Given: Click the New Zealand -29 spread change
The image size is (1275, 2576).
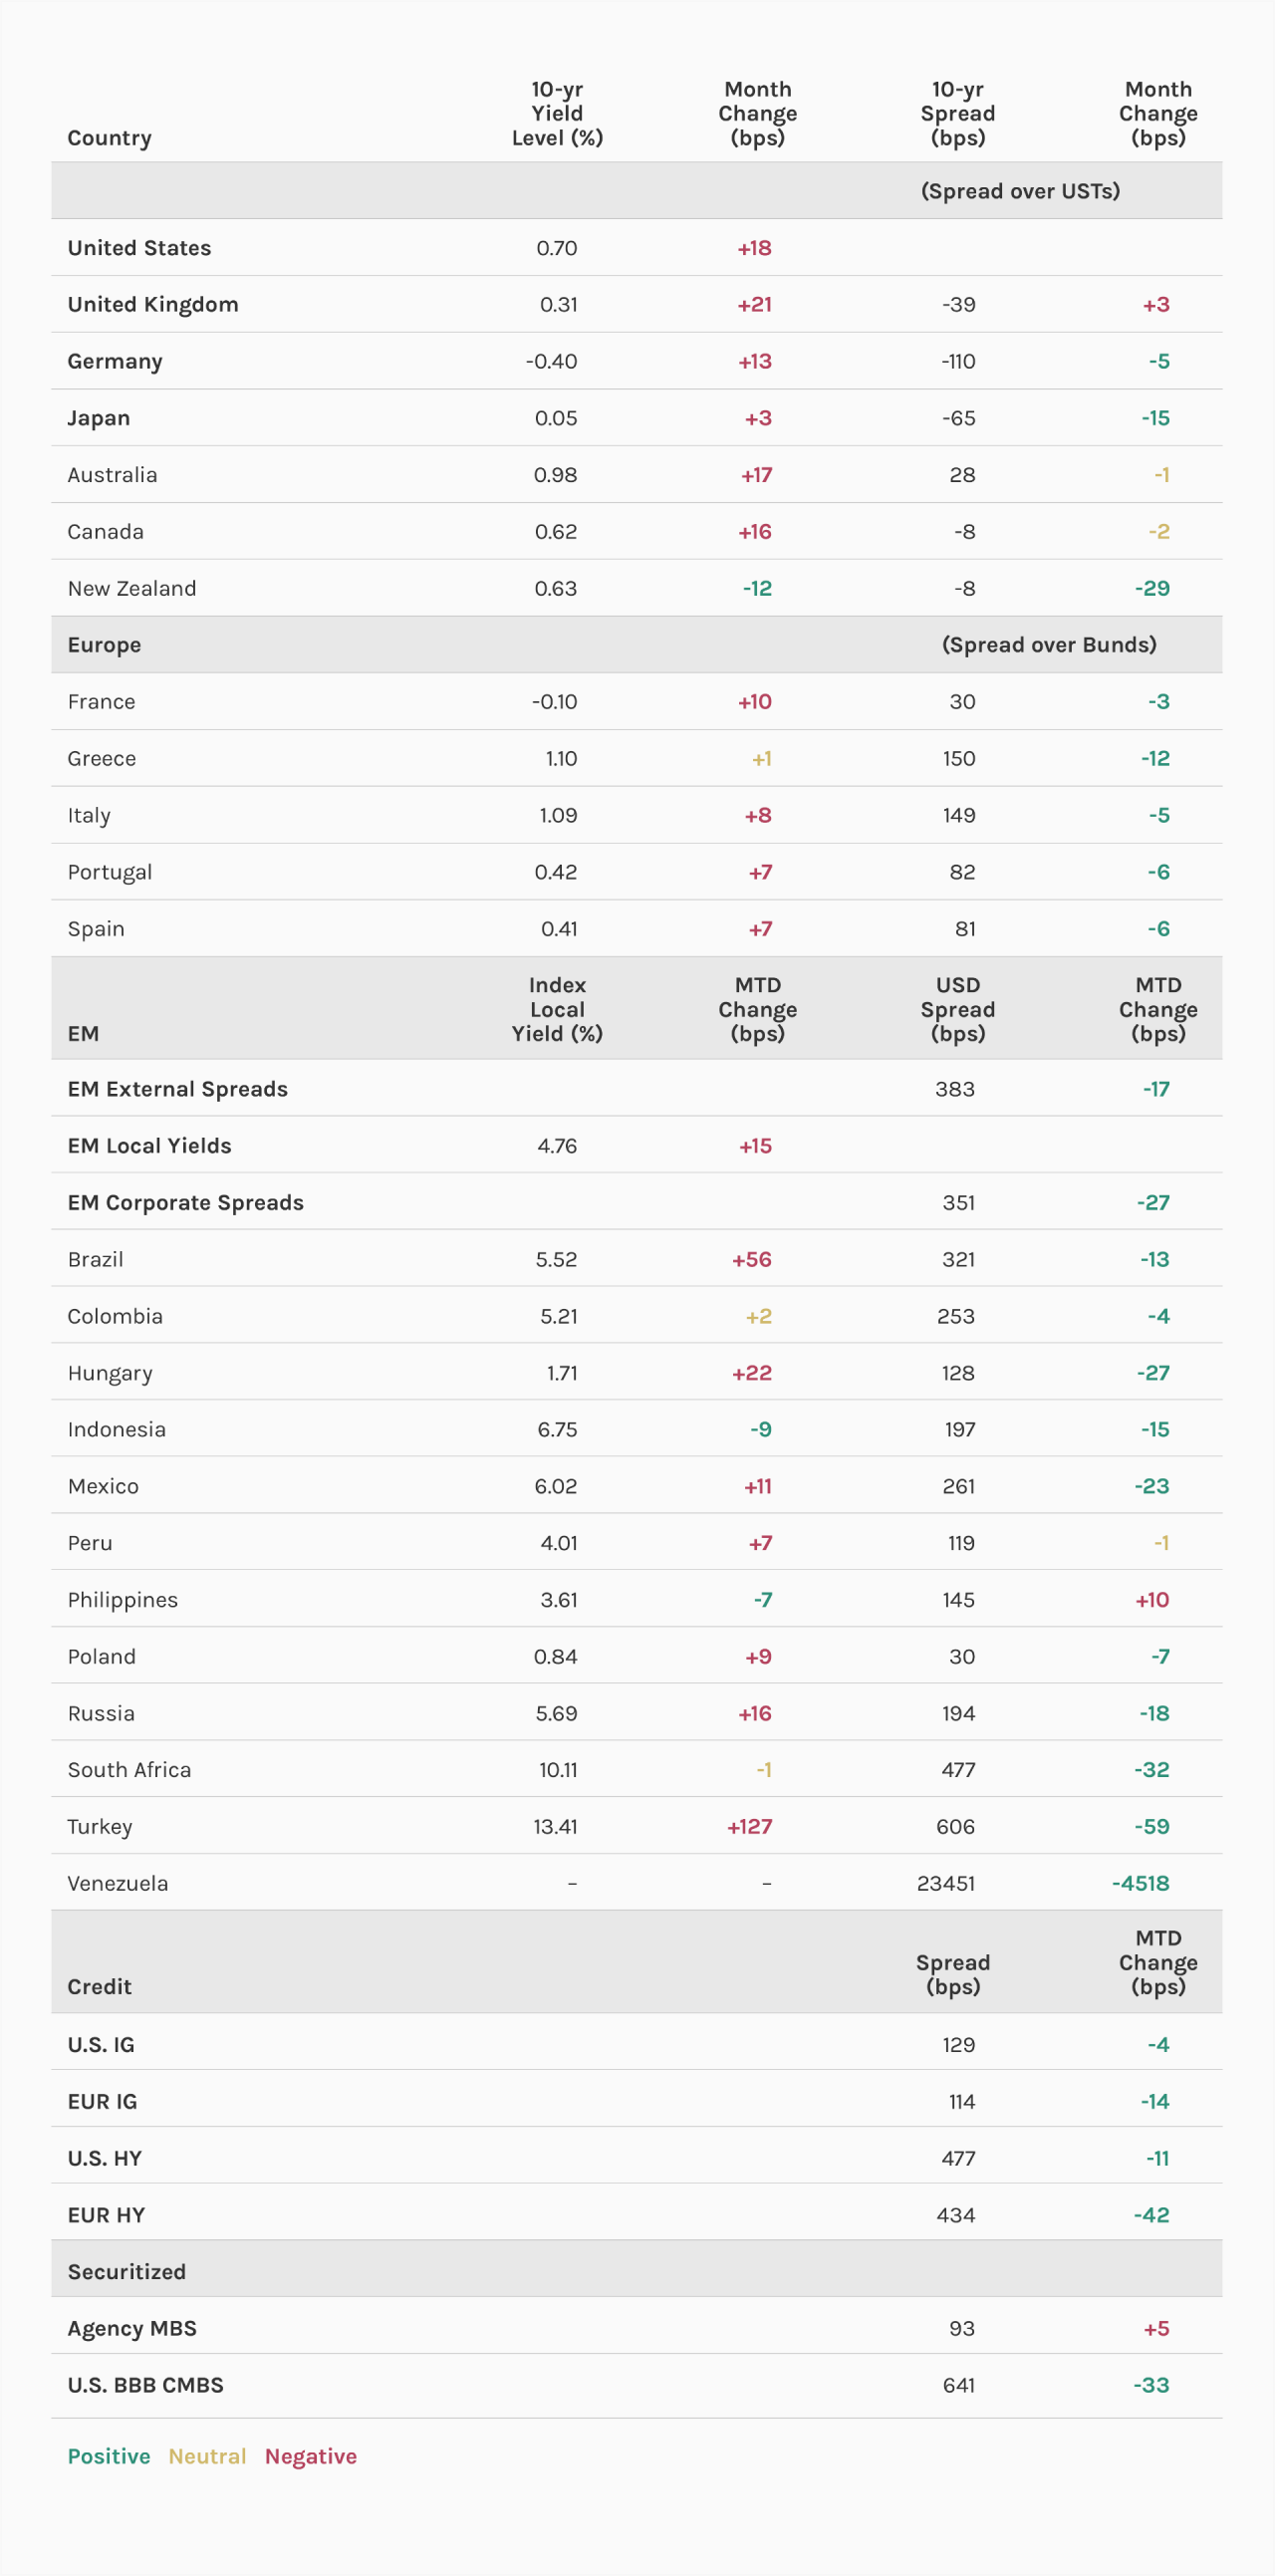Looking at the screenshot, I should [x=1152, y=588].
